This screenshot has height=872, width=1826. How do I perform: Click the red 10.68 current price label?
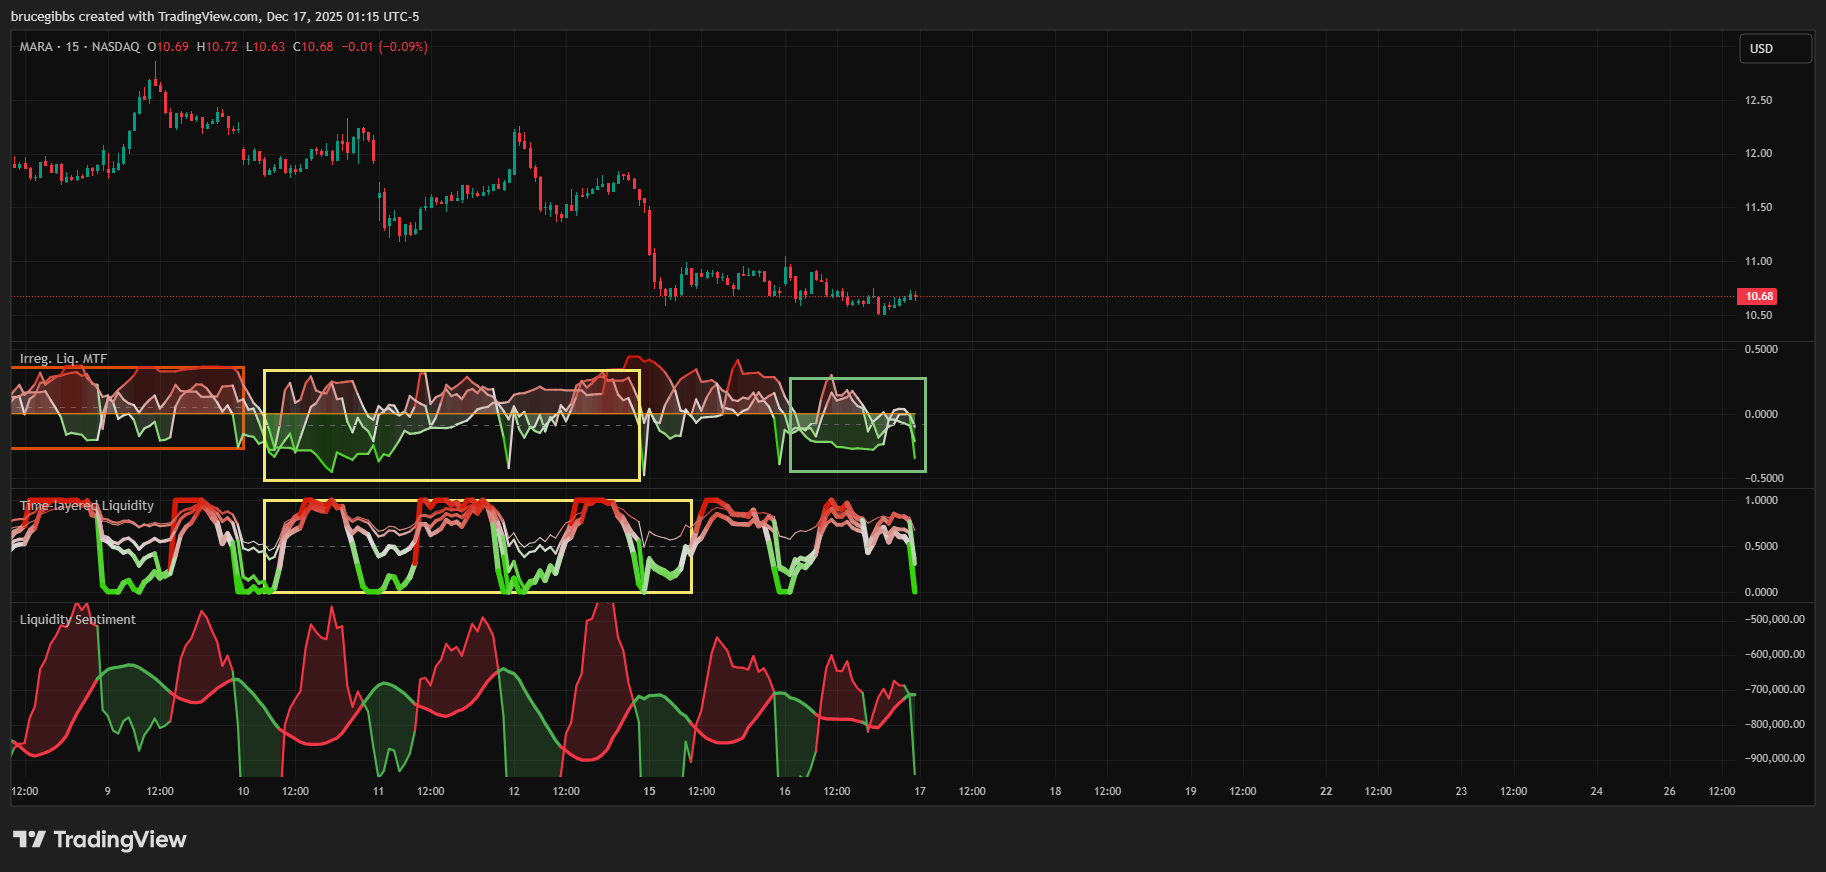coord(1759,296)
